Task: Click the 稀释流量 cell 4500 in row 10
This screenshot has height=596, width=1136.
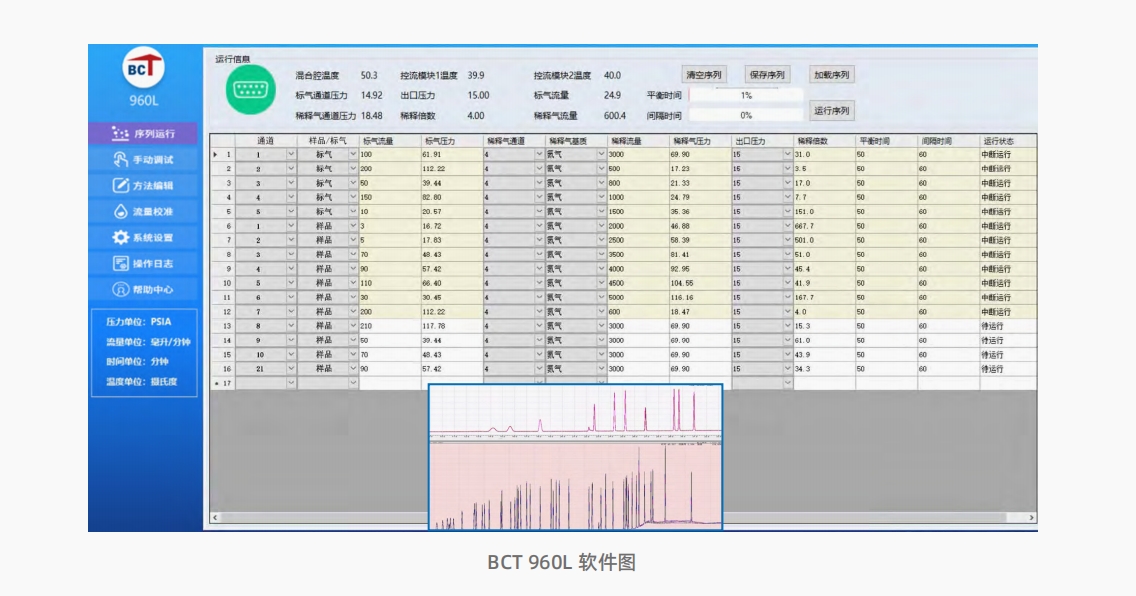Action: coord(638,283)
